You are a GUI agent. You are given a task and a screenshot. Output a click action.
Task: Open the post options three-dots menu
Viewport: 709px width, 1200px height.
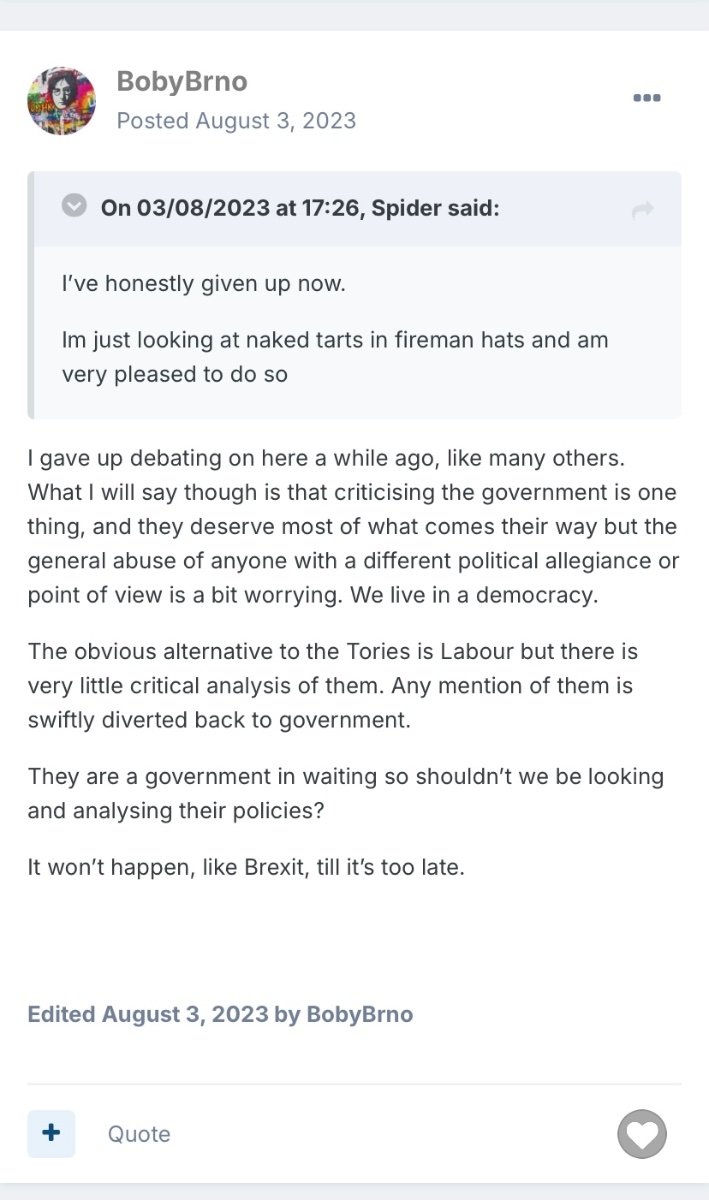pyautogui.click(x=647, y=98)
